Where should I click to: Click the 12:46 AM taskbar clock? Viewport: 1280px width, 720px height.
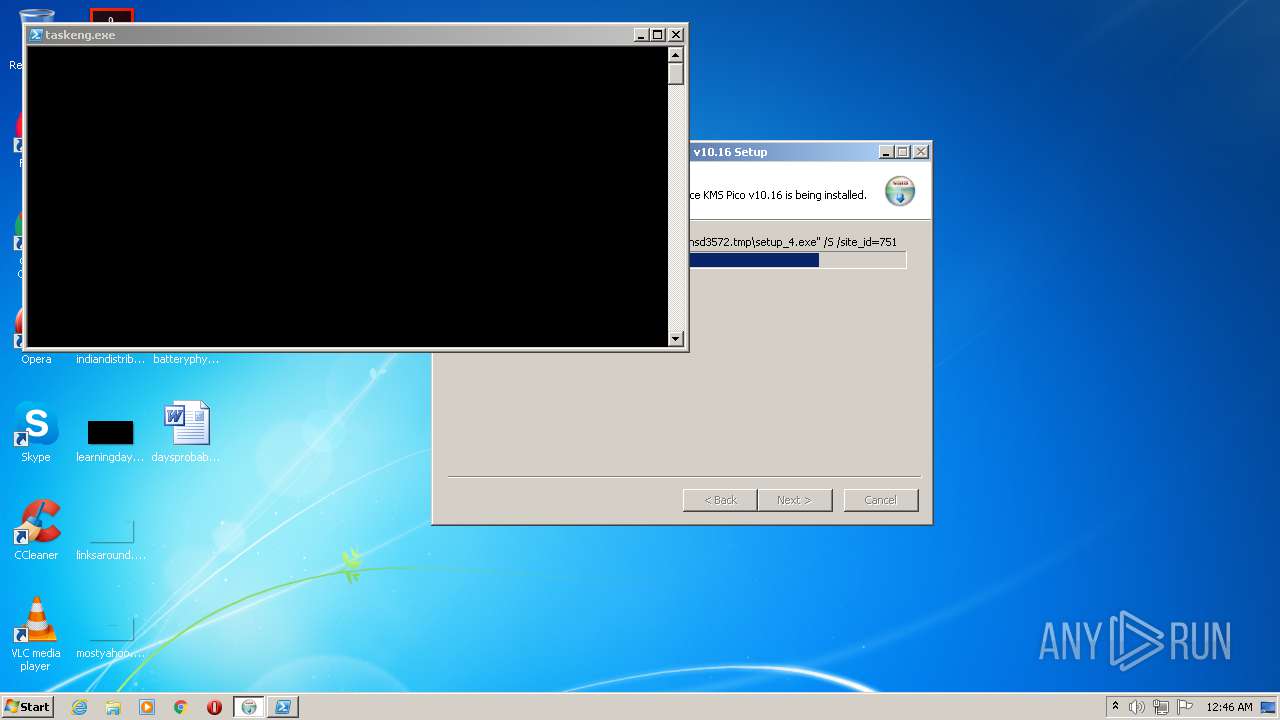[1229, 707]
